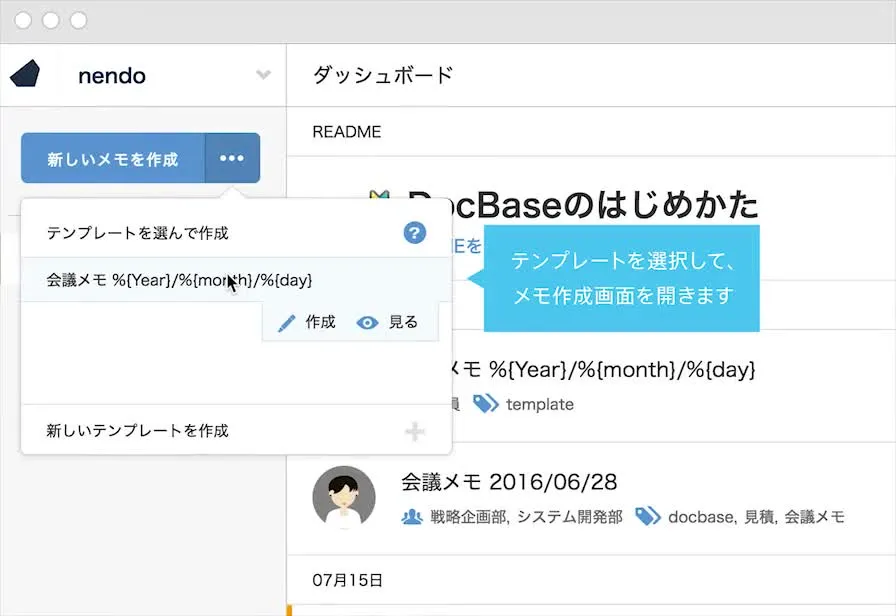Click the tag icon next to template
This screenshot has height=616, width=896.
coord(486,404)
